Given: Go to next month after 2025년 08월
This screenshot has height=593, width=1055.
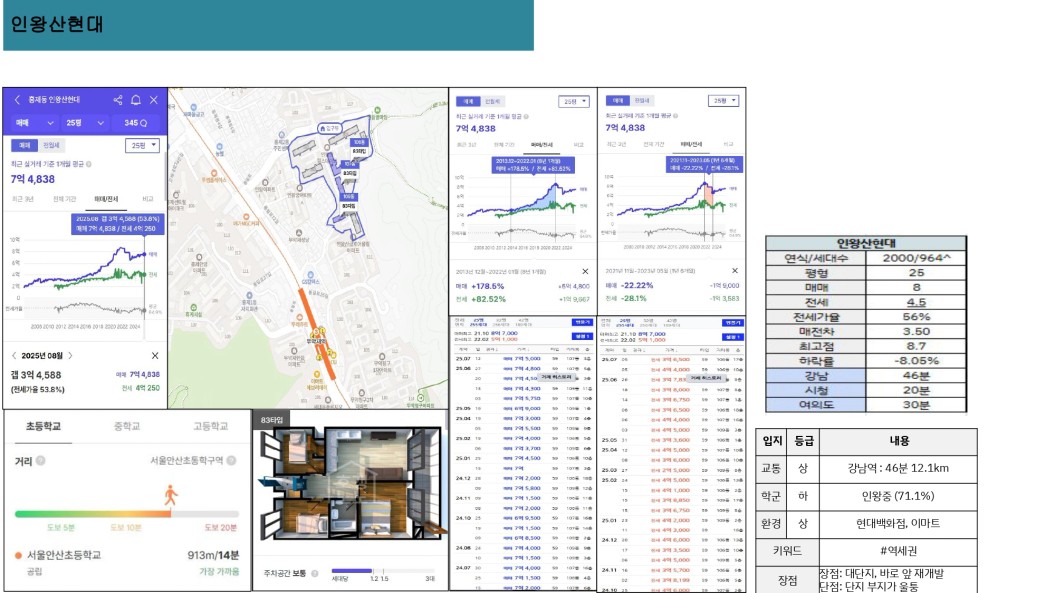Looking at the screenshot, I should pos(70,355).
